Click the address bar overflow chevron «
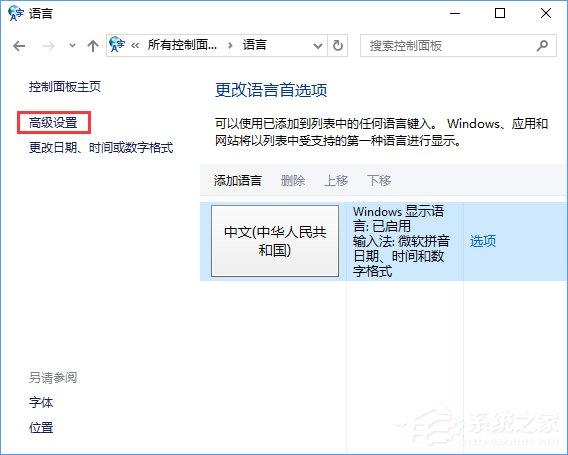This screenshot has width=568, height=455. (x=135, y=46)
